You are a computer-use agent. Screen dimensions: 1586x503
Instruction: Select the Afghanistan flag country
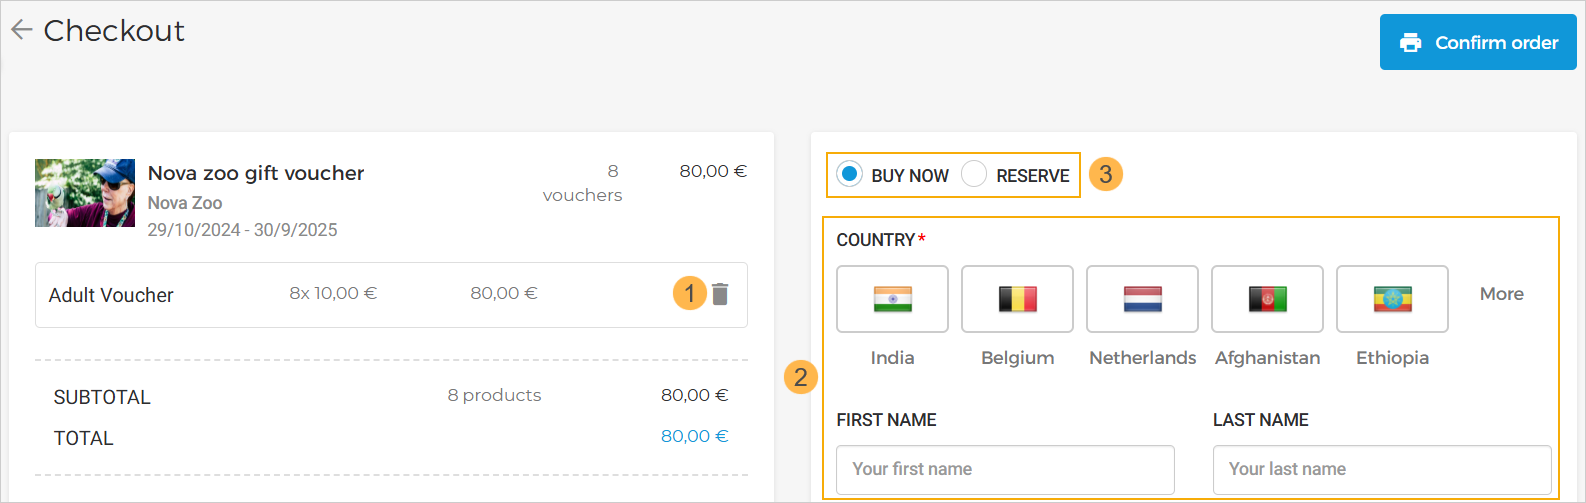click(x=1267, y=299)
